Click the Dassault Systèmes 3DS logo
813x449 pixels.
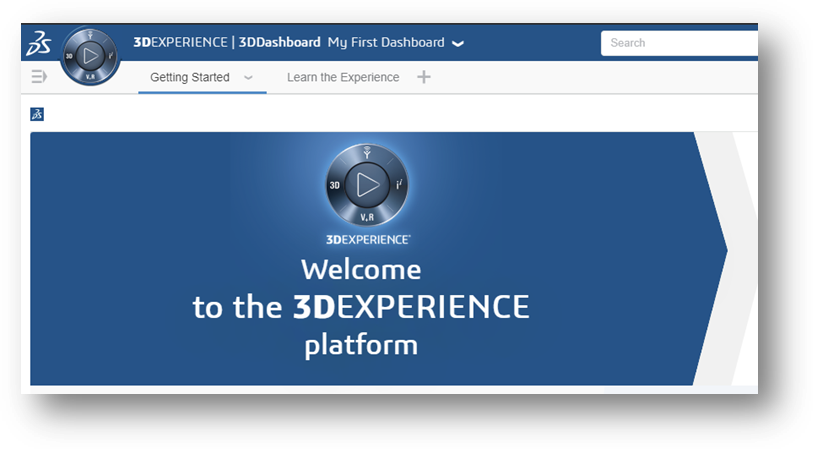(x=39, y=43)
